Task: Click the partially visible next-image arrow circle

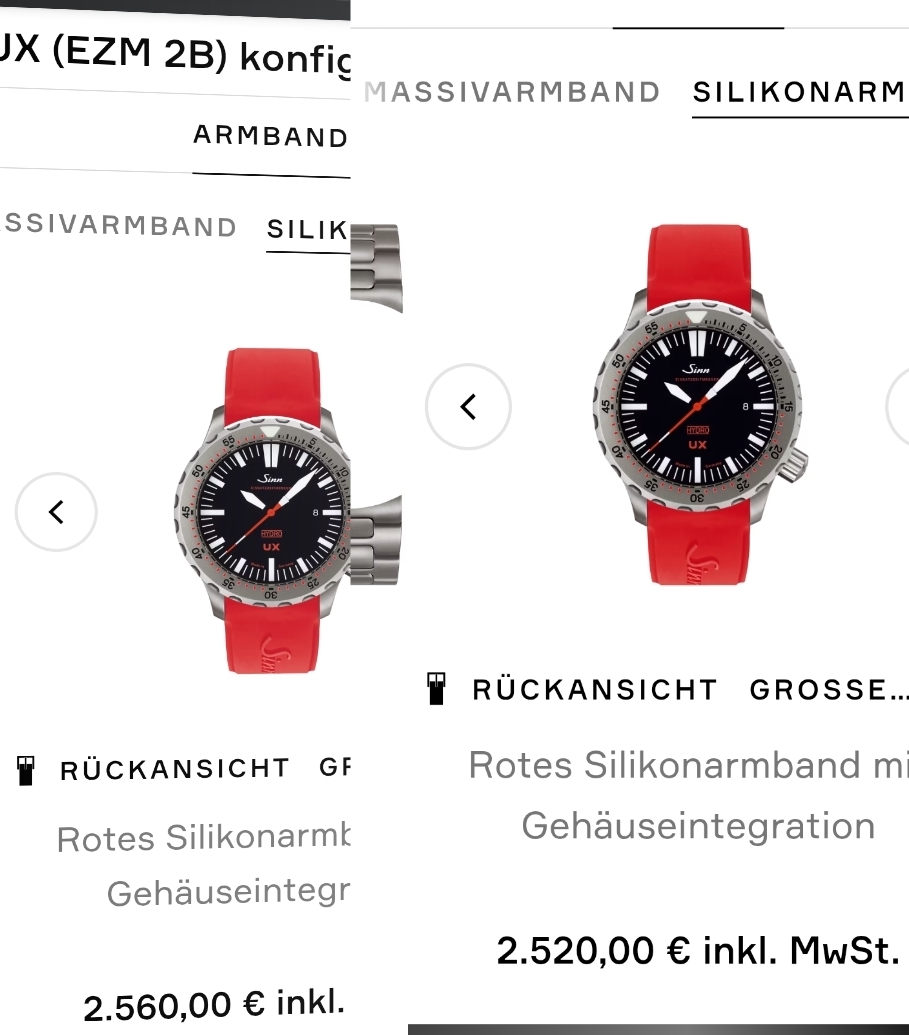Action: pyautogui.click(x=898, y=407)
